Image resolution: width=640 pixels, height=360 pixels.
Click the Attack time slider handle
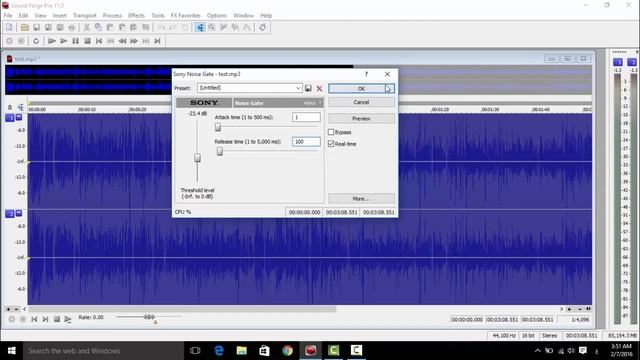(x=218, y=127)
